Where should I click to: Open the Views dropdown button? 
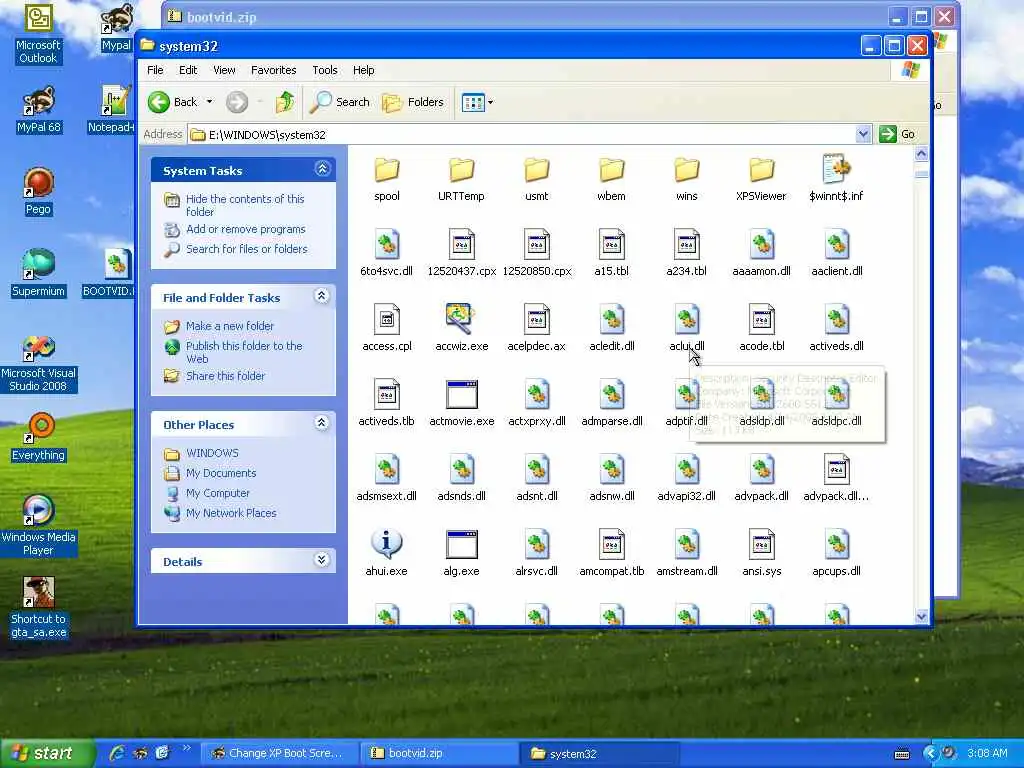tap(477, 102)
